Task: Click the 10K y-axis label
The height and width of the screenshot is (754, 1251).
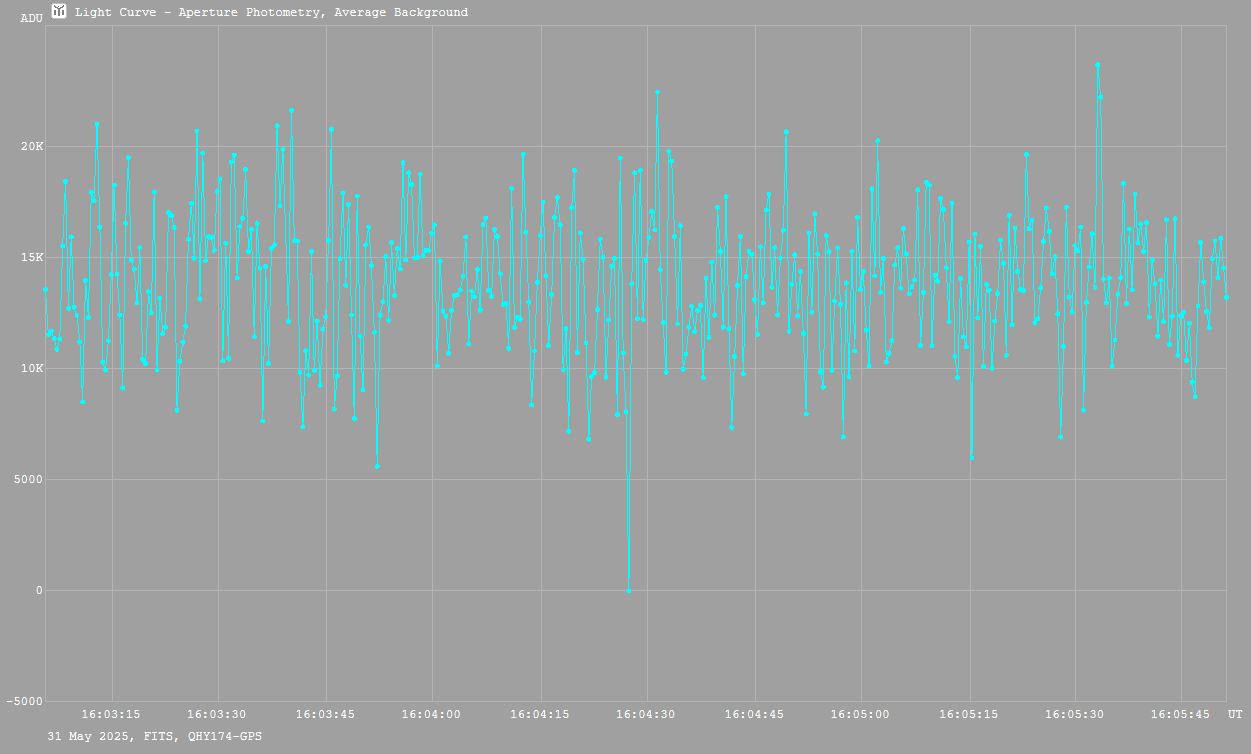Action: coord(32,369)
